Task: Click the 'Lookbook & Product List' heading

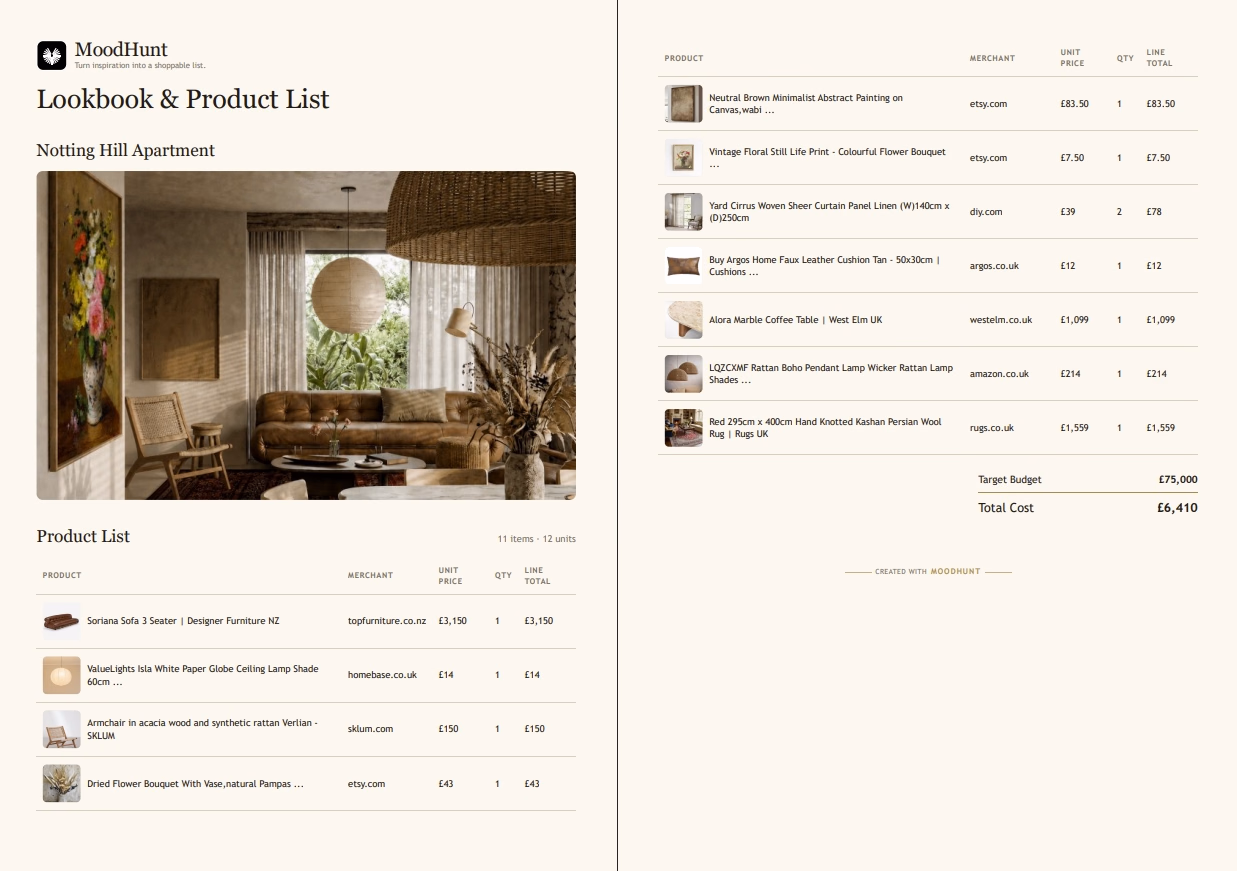Action: pos(183,99)
